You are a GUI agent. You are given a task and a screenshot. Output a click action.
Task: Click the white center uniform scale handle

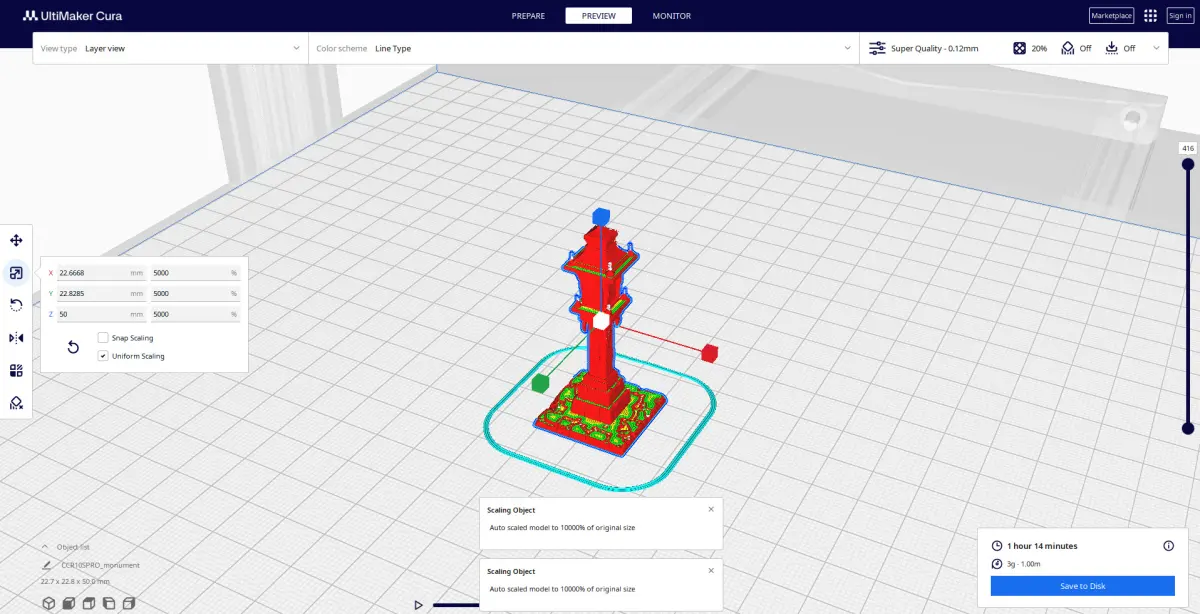(601, 321)
